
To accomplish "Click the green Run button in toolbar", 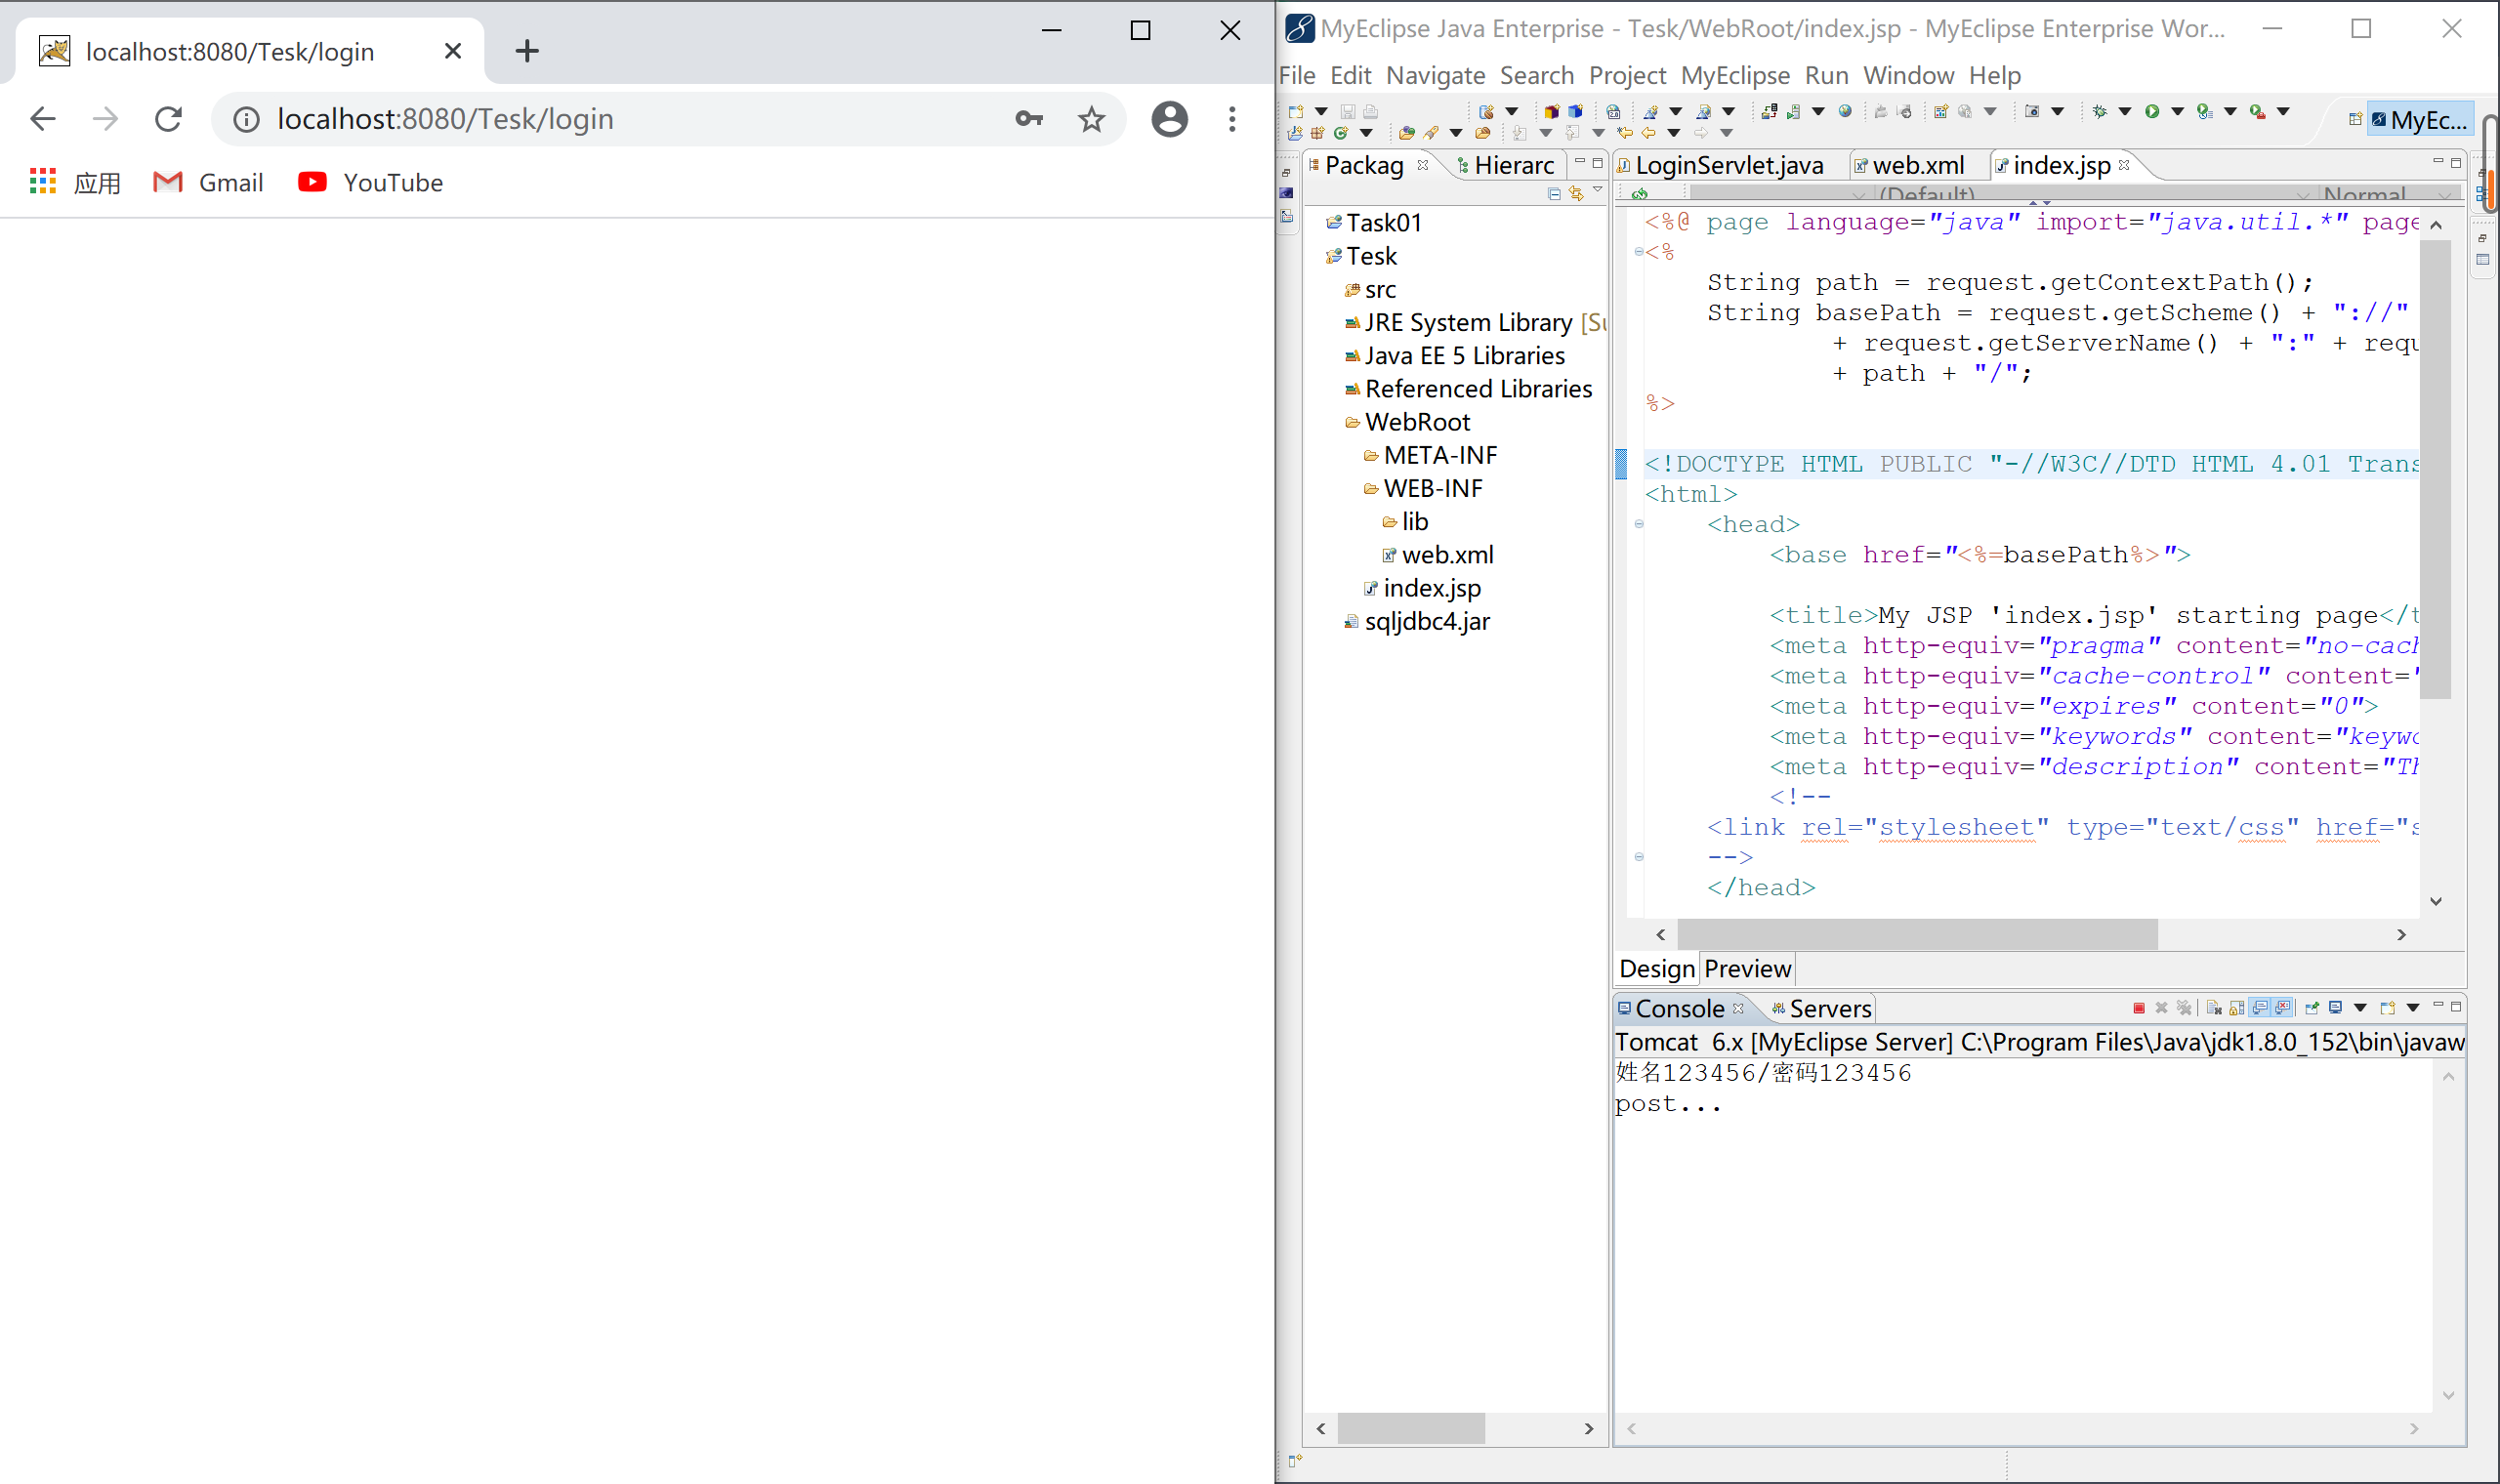I will pos(2152,111).
